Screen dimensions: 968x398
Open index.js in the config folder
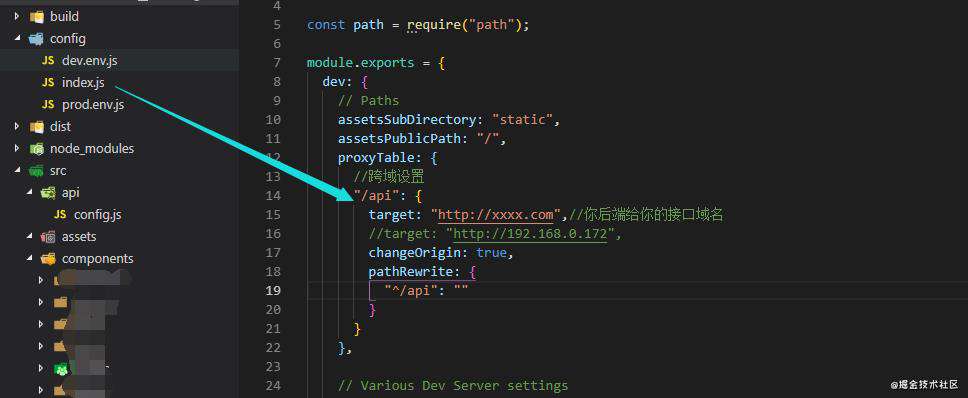[x=83, y=83]
